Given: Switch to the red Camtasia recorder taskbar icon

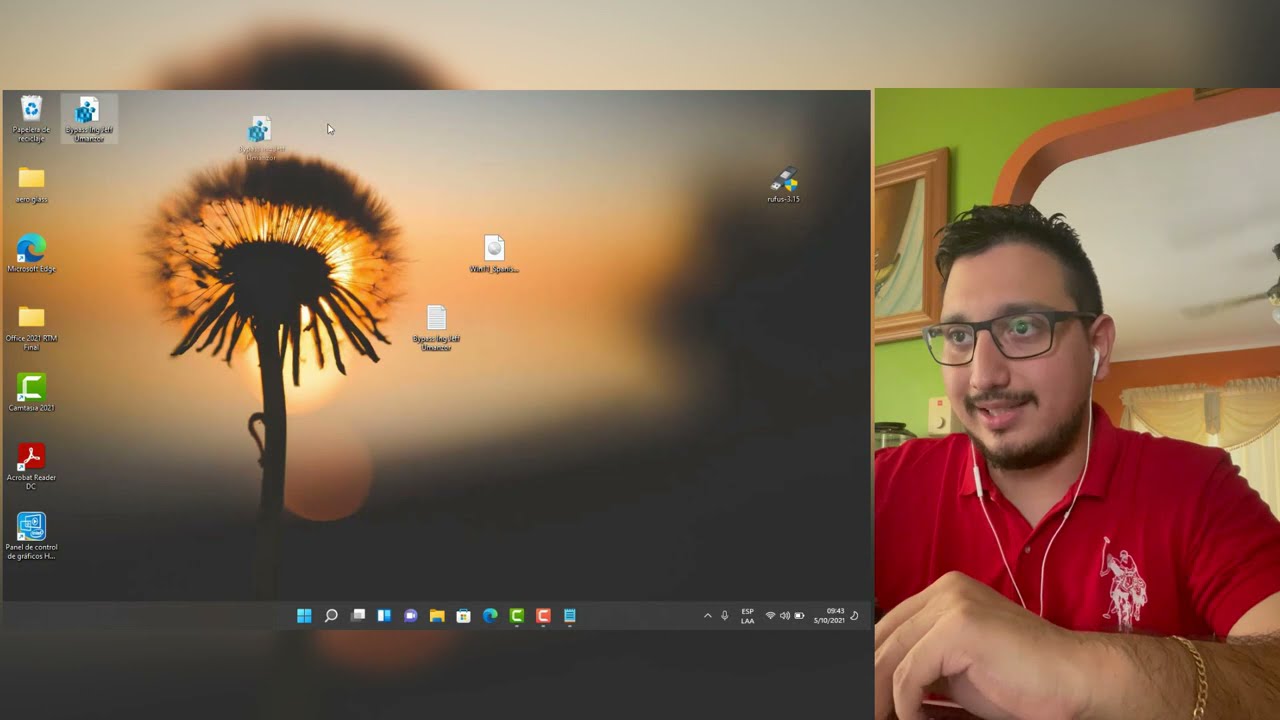Looking at the screenshot, I should 543,616.
